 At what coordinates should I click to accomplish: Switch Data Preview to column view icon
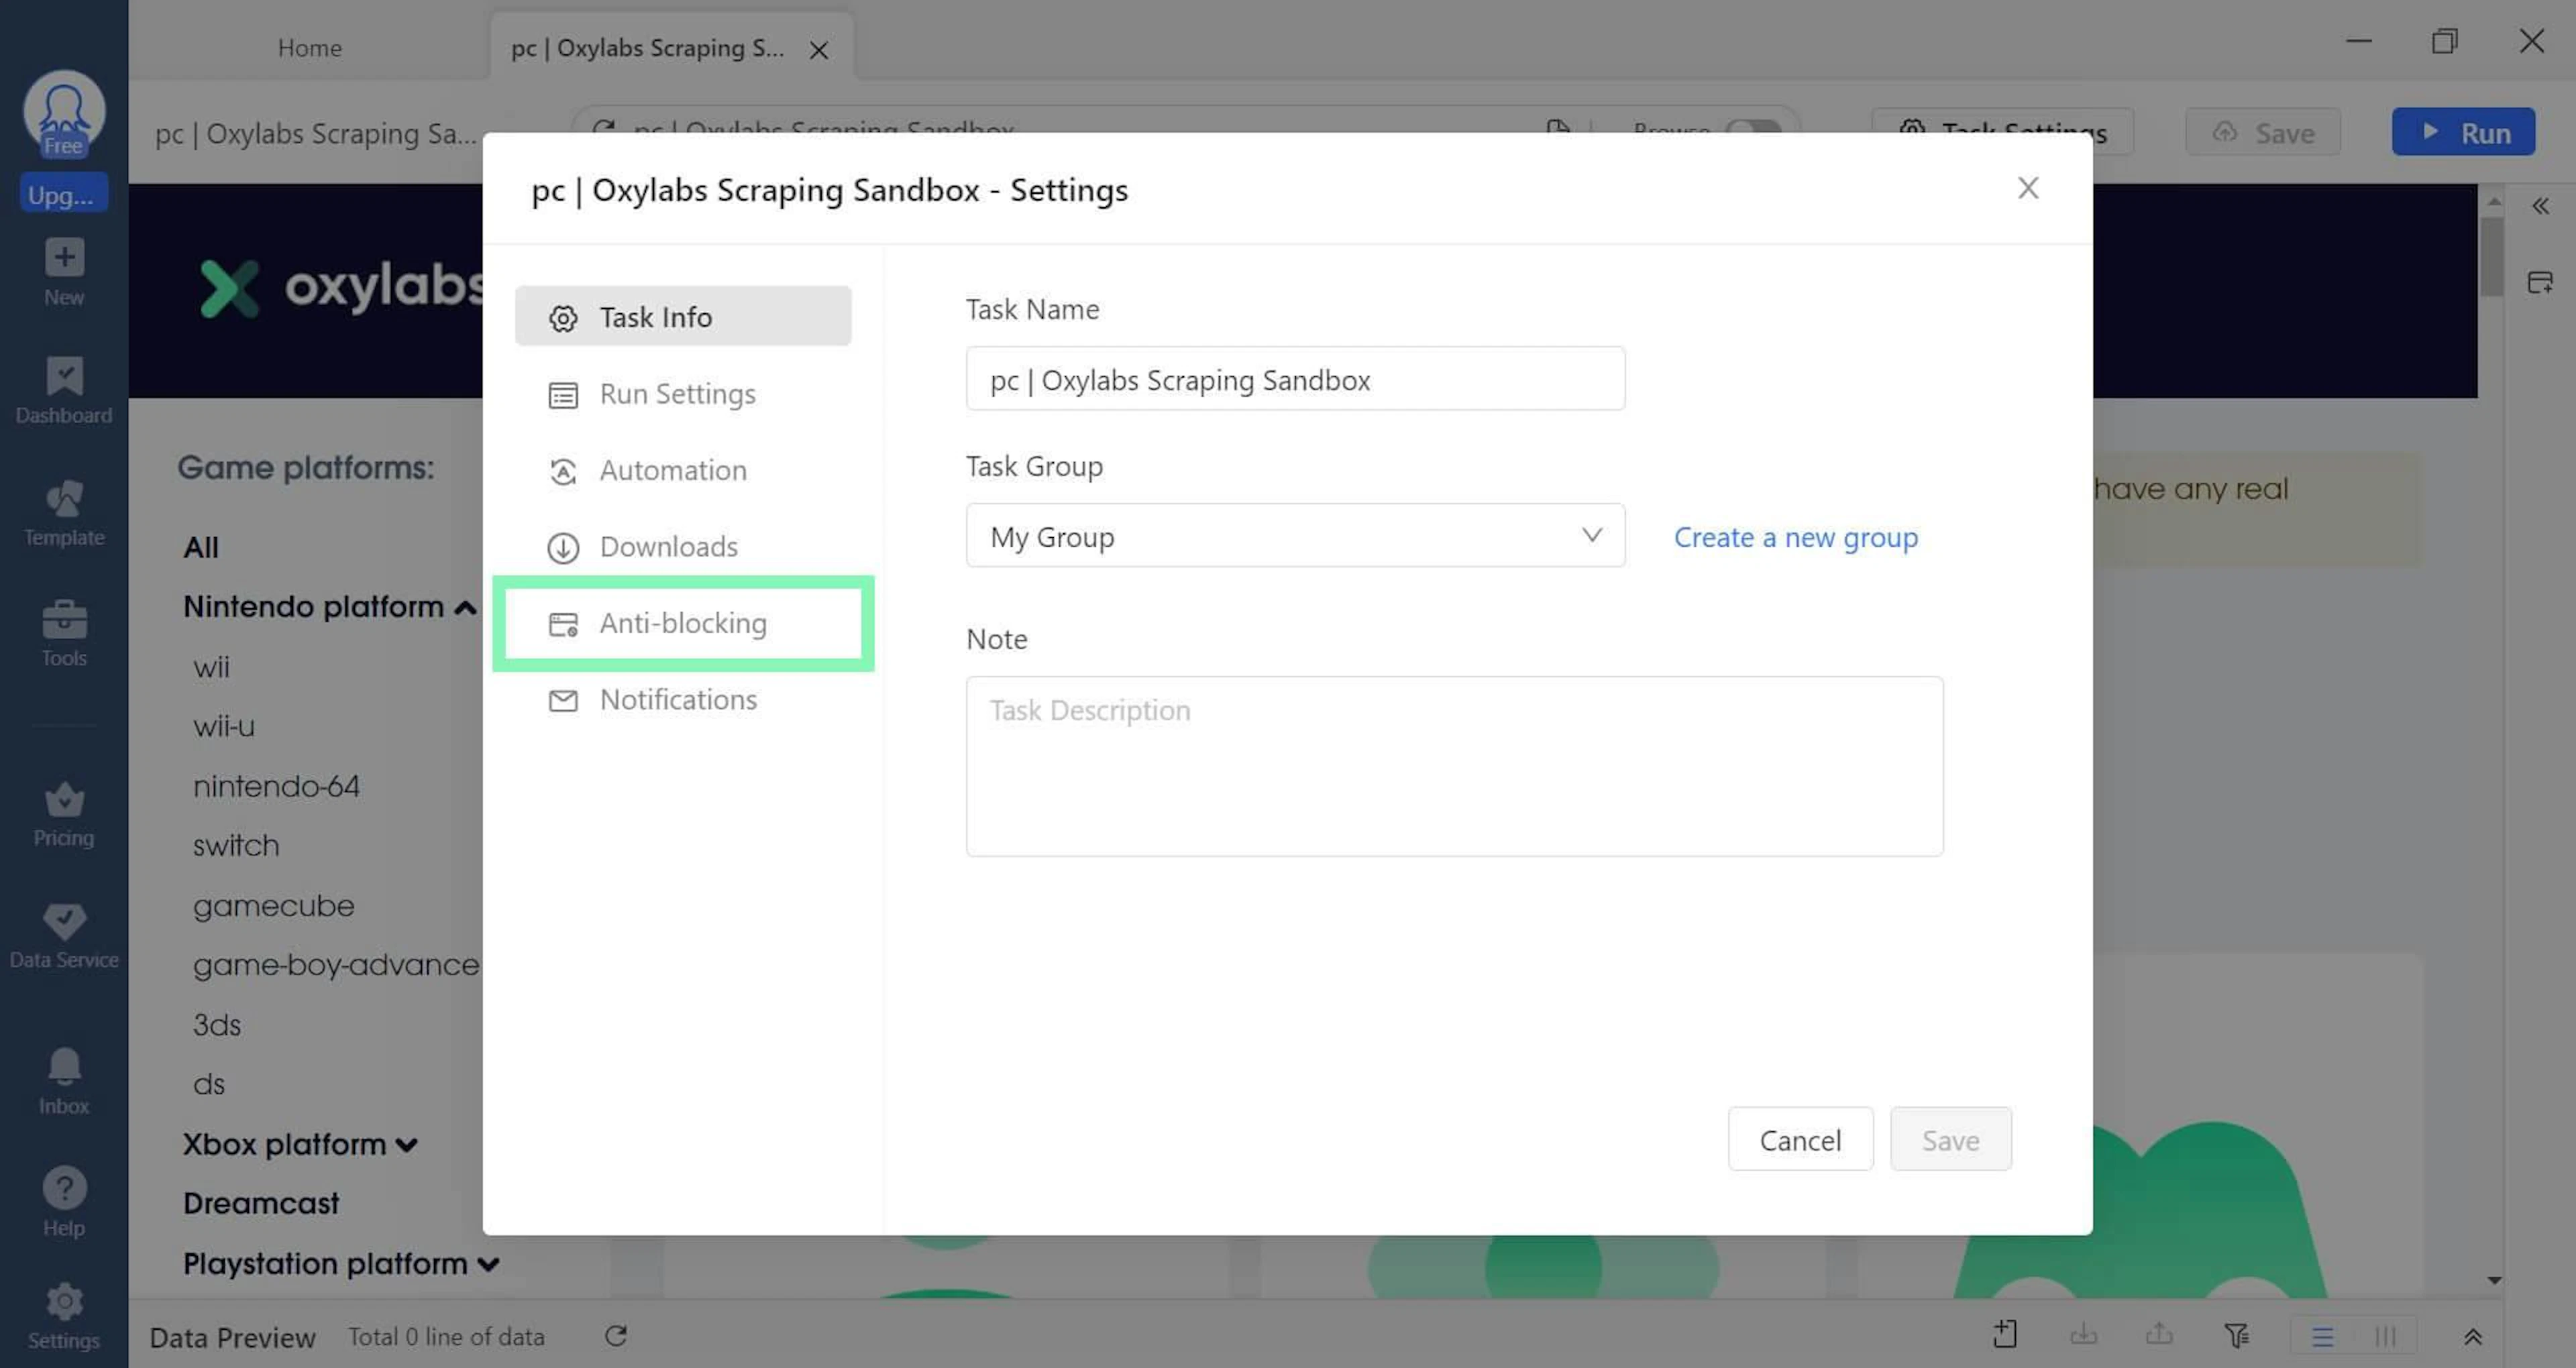[2385, 1336]
